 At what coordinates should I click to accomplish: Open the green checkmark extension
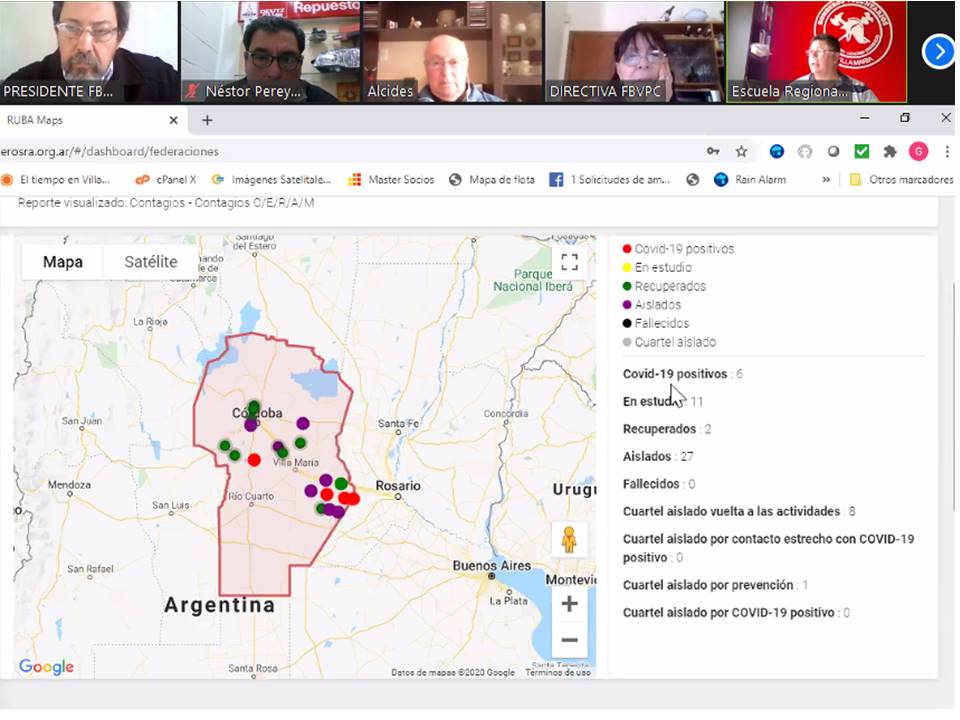[861, 151]
